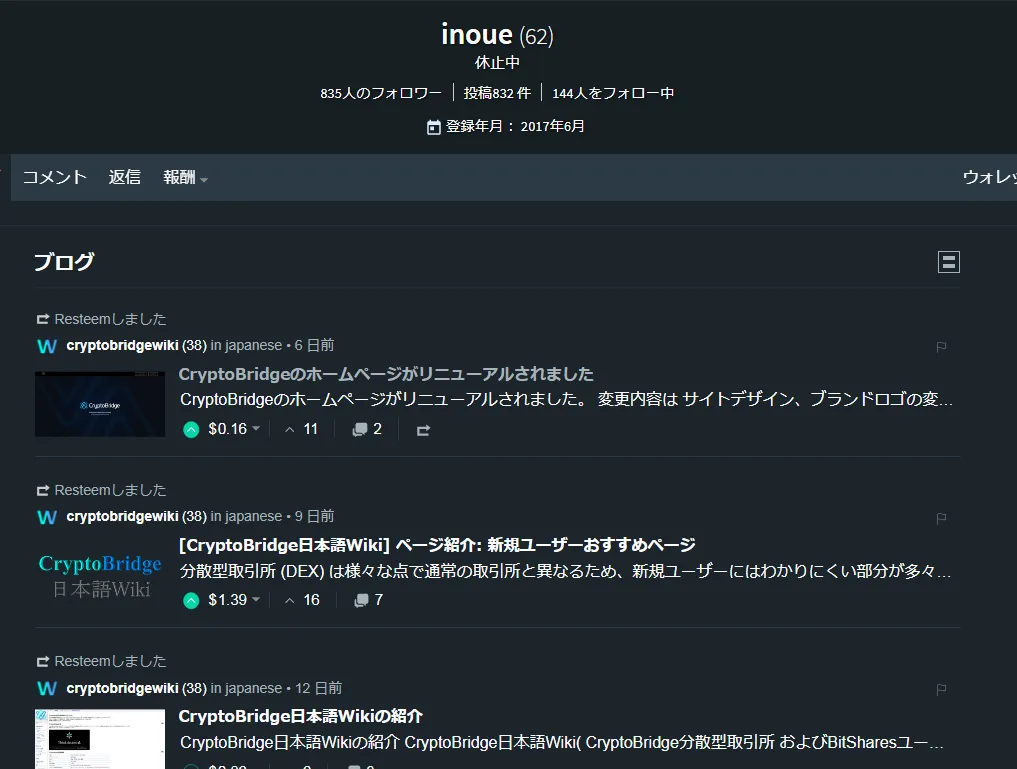
Task: Open japanese tag on the 12 日前 post
Action: coord(254,688)
